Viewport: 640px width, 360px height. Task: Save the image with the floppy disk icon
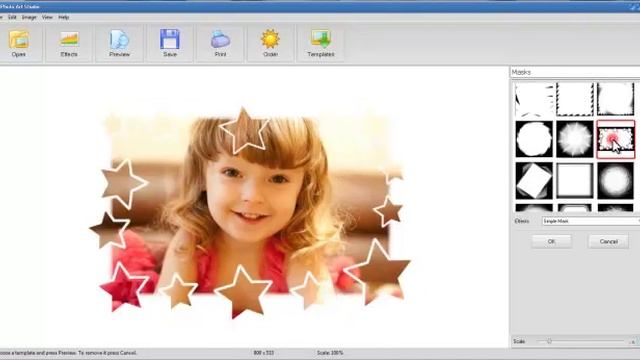170,43
